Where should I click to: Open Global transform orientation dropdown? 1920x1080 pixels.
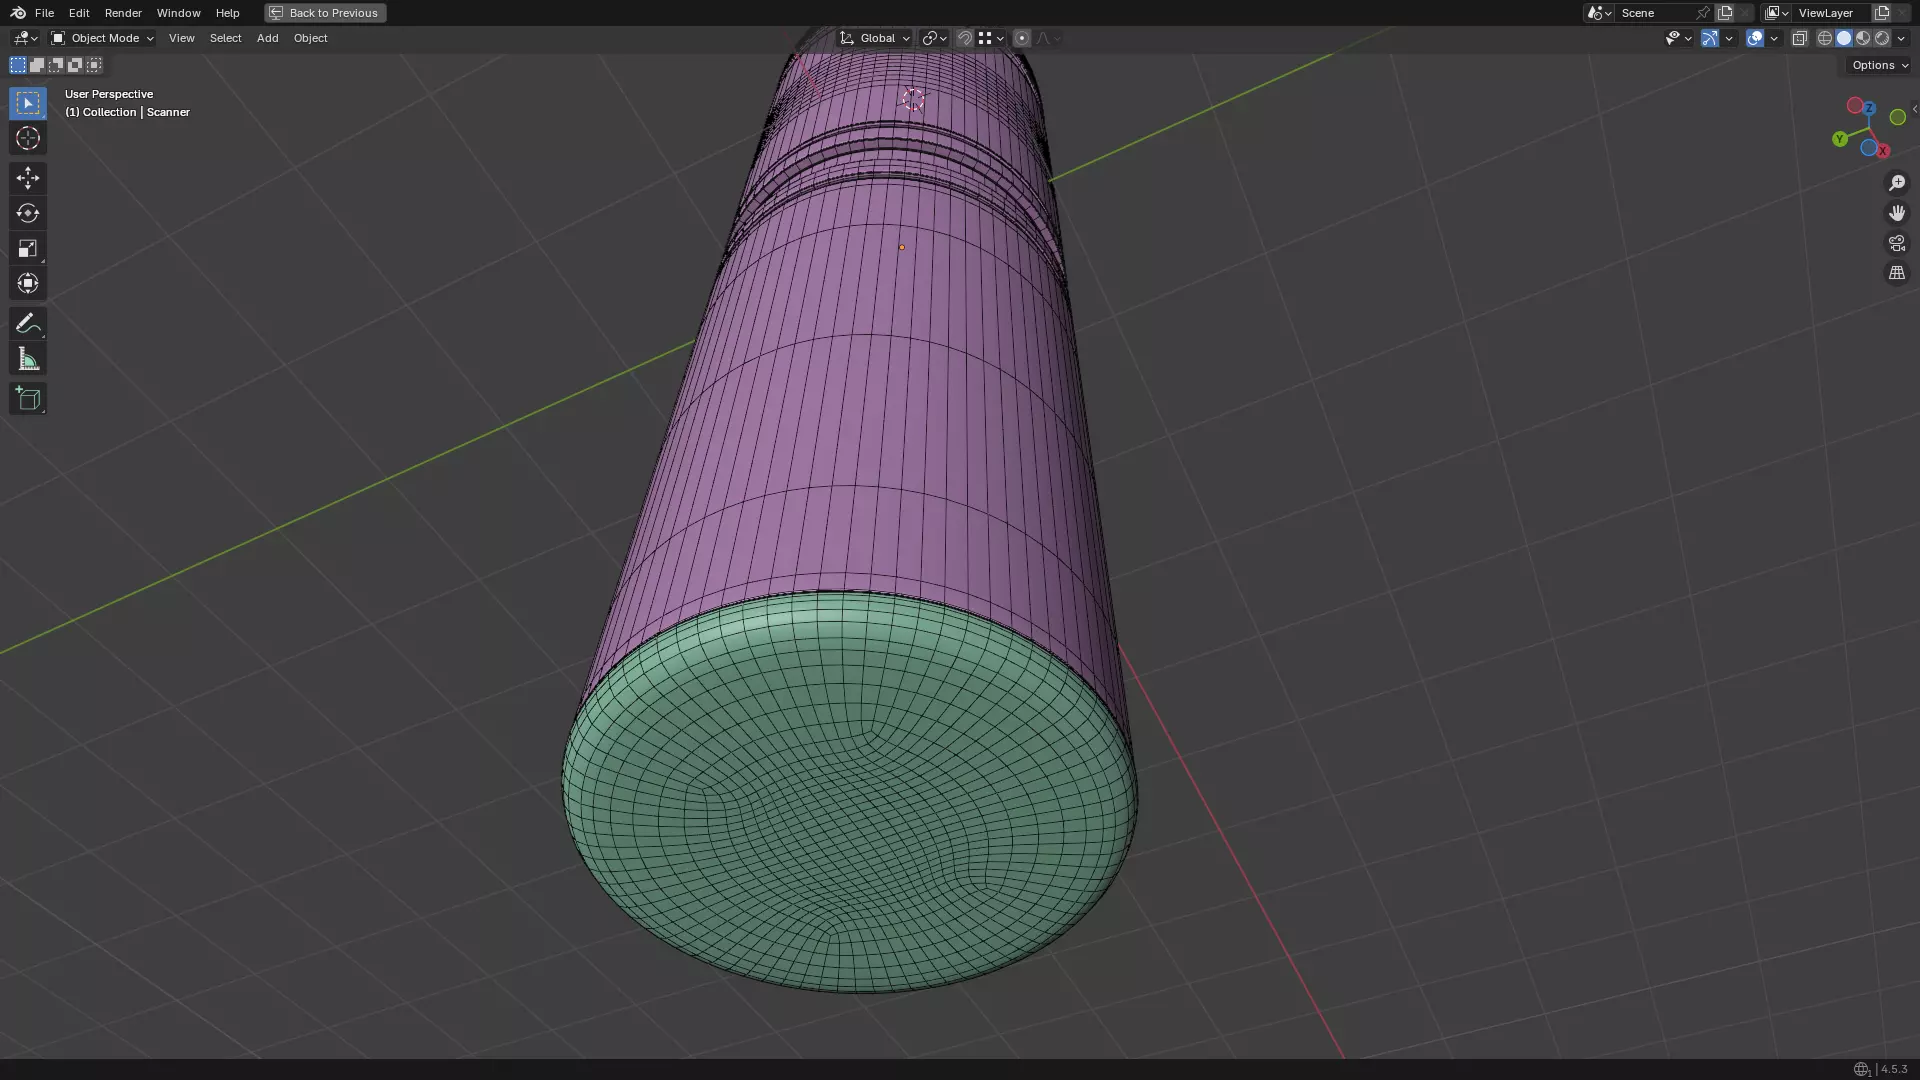875,38
